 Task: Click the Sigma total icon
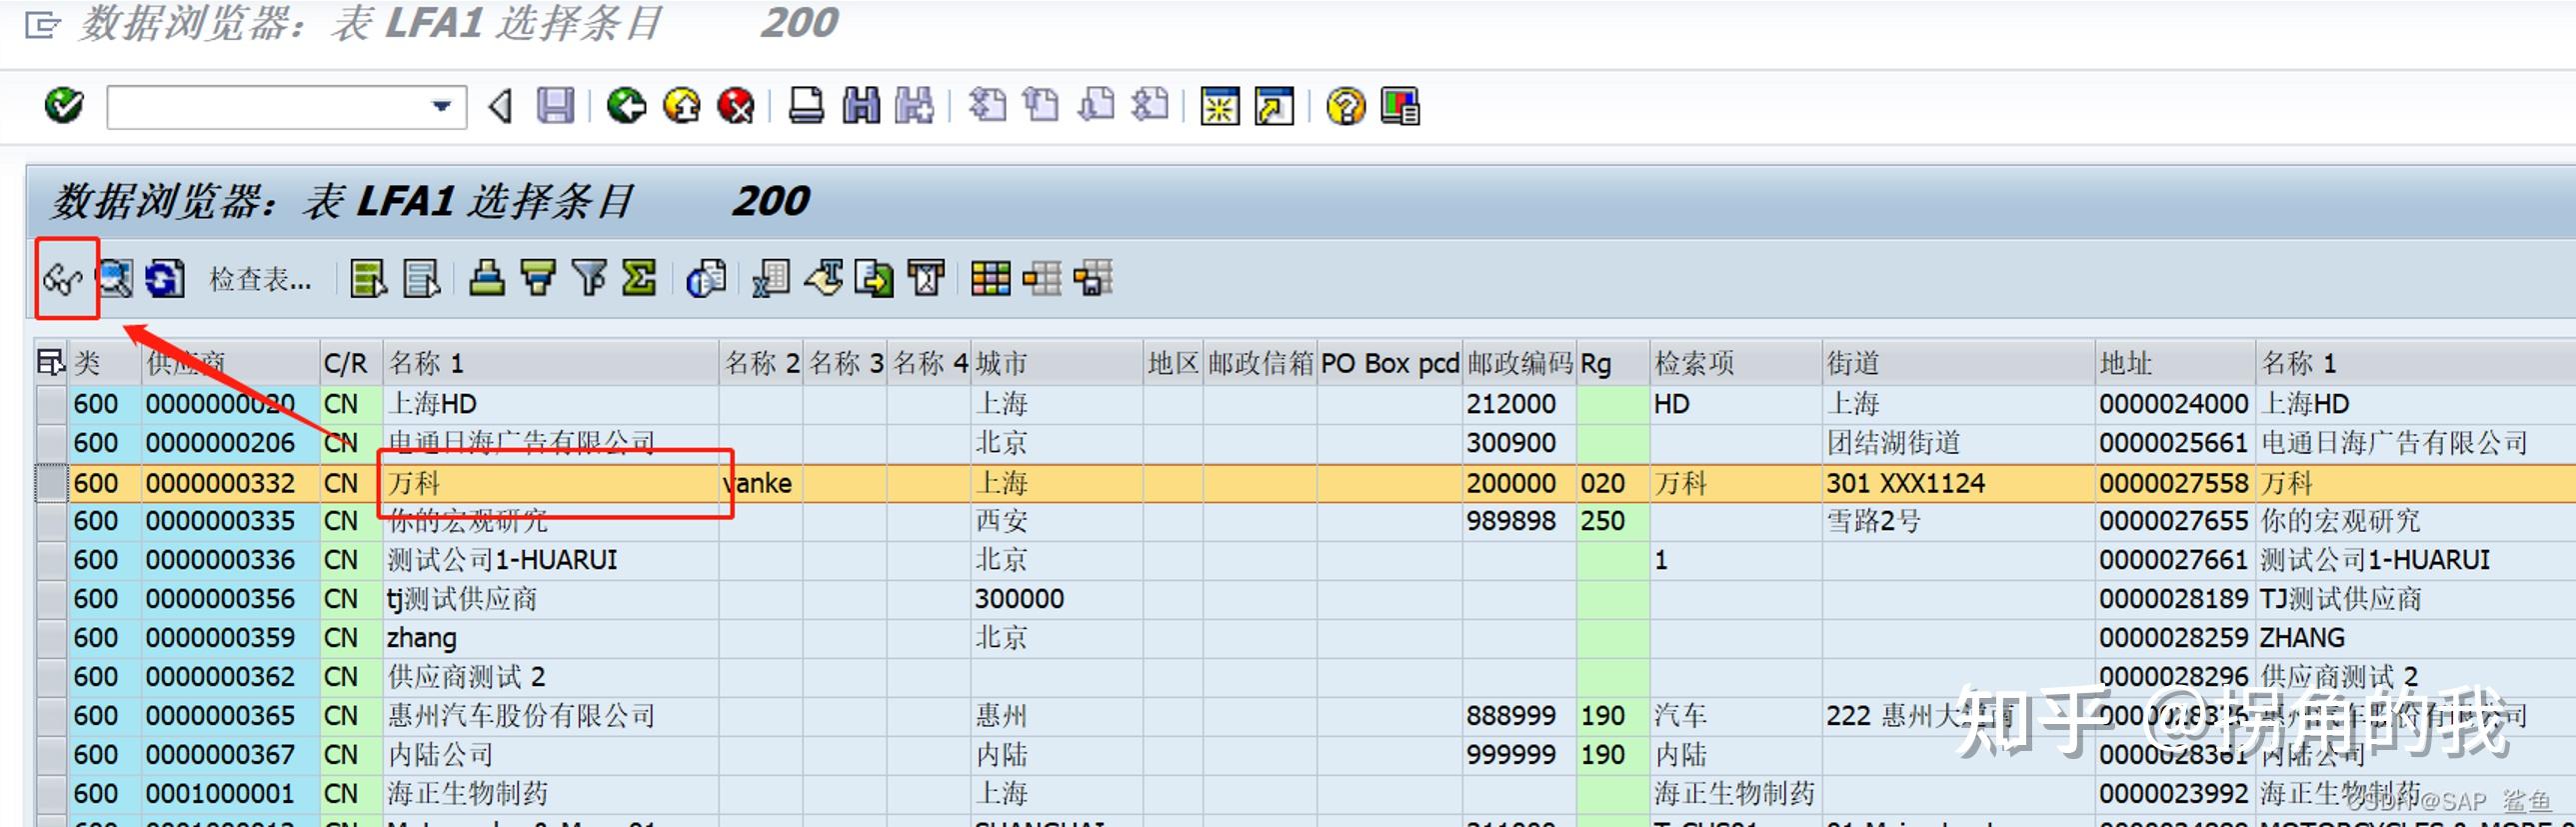(x=639, y=279)
